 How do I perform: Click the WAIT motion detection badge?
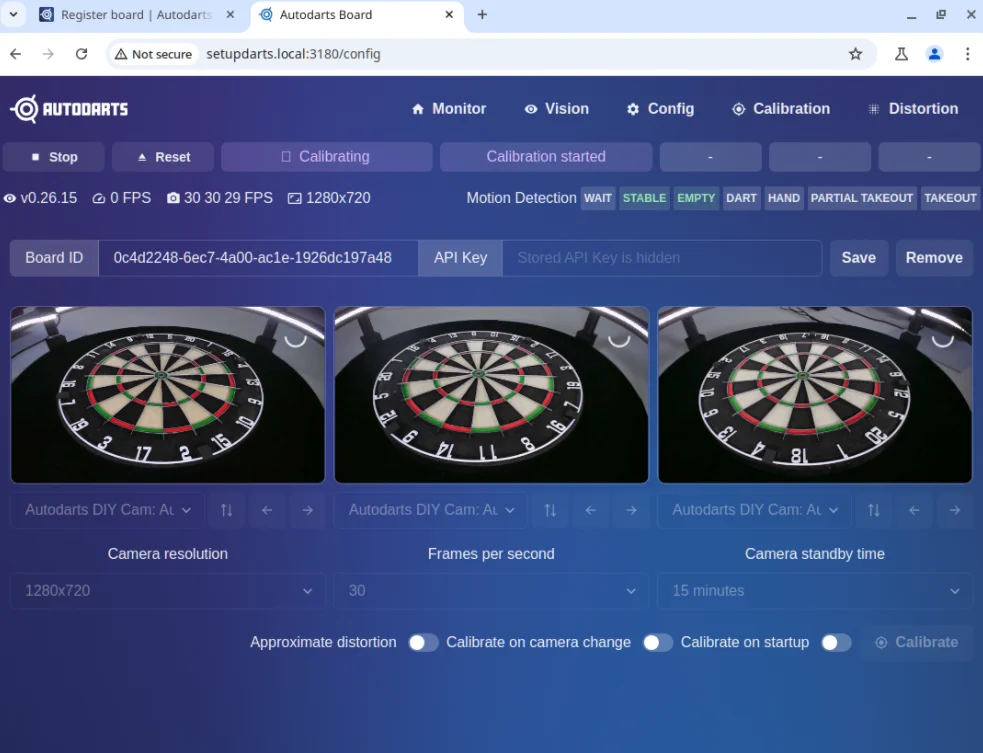(x=597, y=198)
